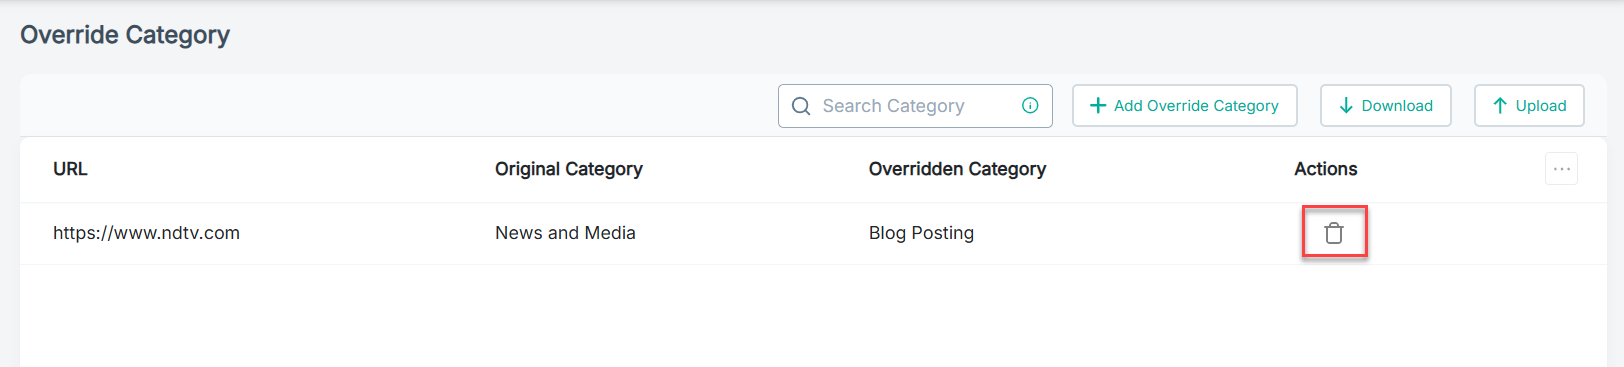The width and height of the screenshot is (1624, 367).
Task: Sort by Original Category column
Action: pyautogui.click(x=569, y=169)
